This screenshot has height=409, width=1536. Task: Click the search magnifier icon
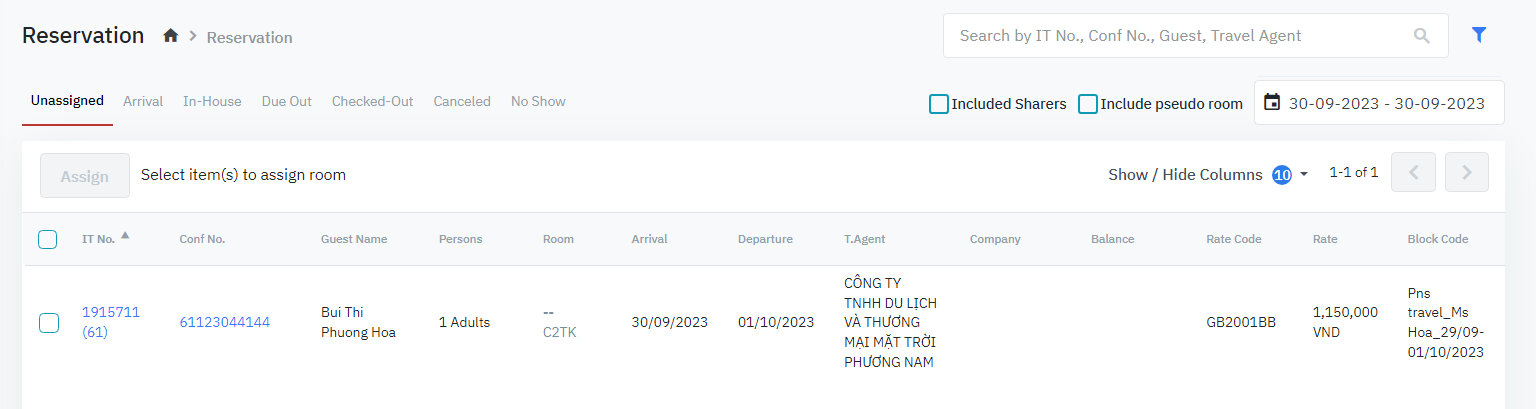(x=1422, y=36)
